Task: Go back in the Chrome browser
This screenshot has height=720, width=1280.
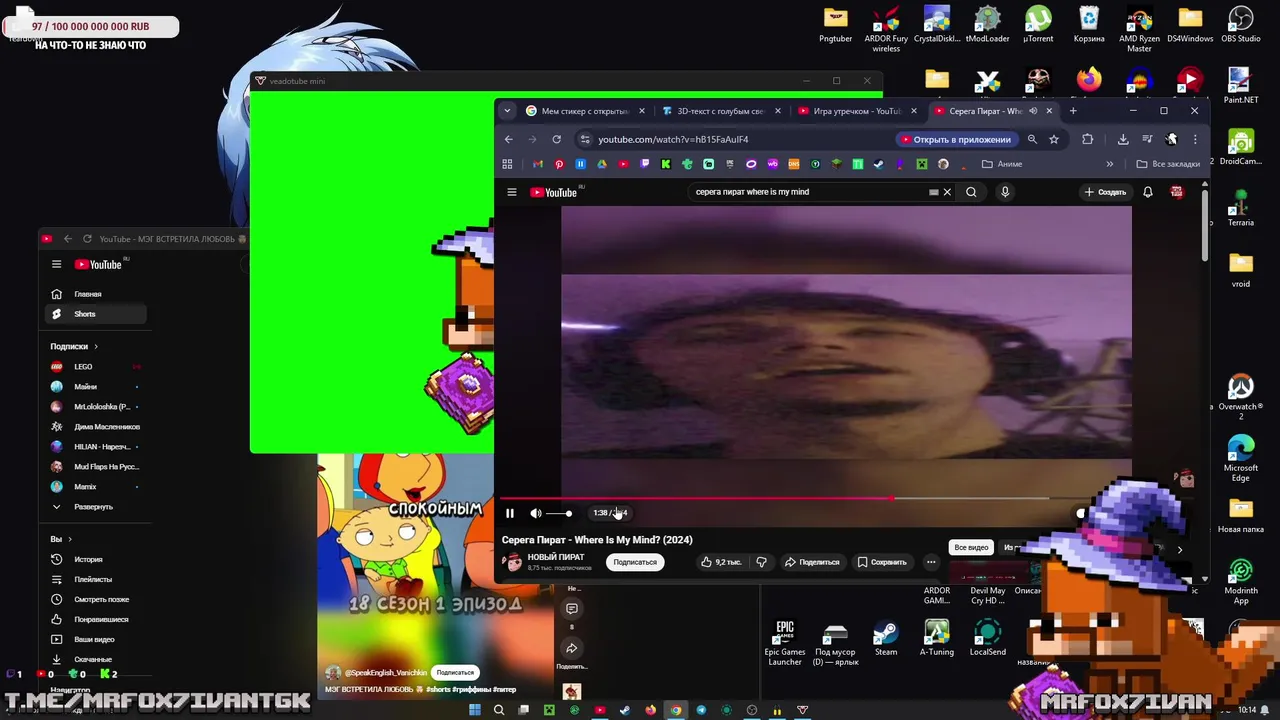Action: point(508,139)
